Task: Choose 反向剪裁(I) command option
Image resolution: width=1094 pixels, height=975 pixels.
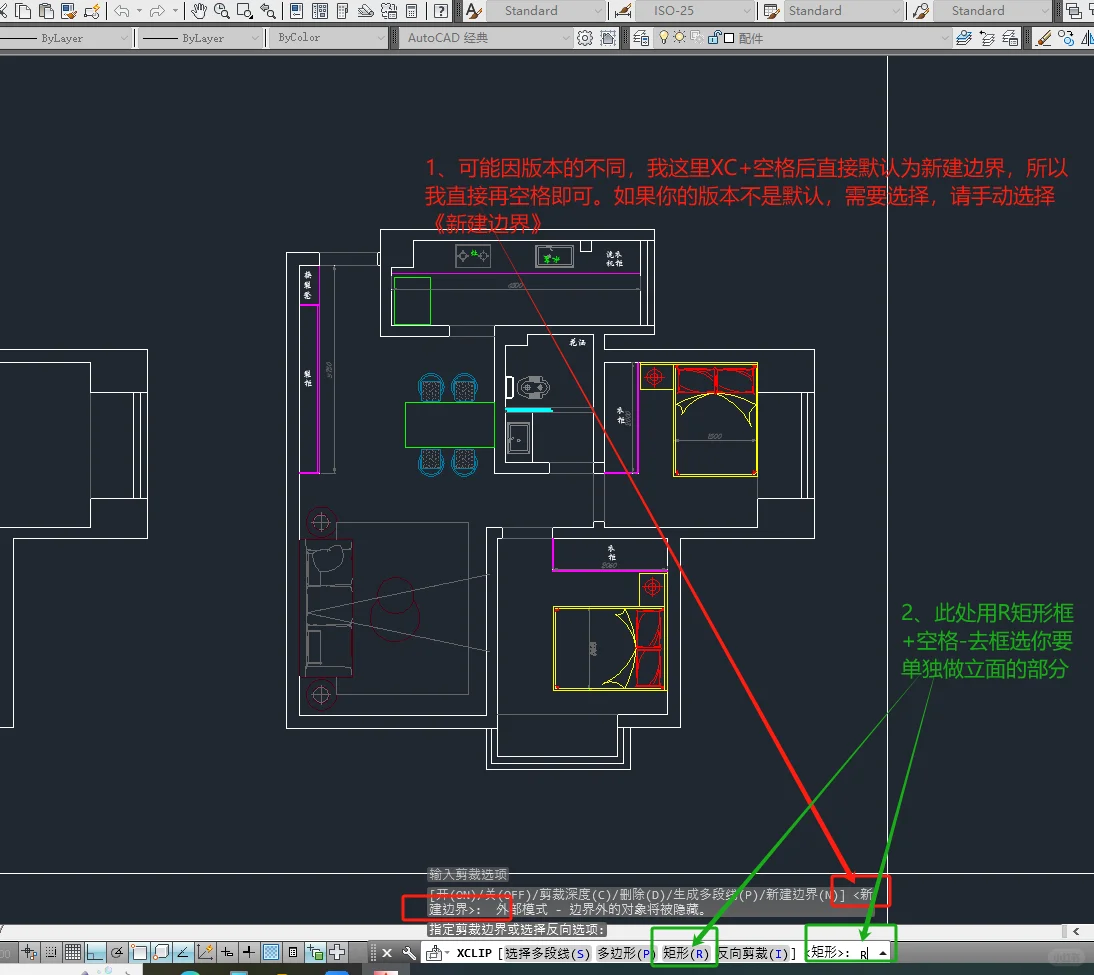Action: 753,953
